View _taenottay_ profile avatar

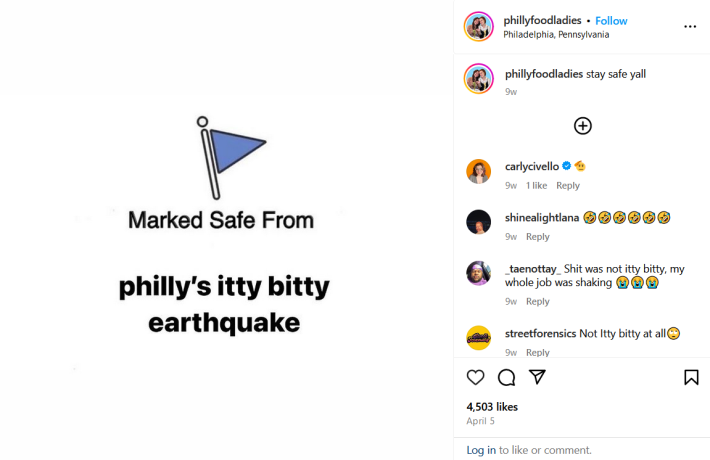[x=479, y=273]
